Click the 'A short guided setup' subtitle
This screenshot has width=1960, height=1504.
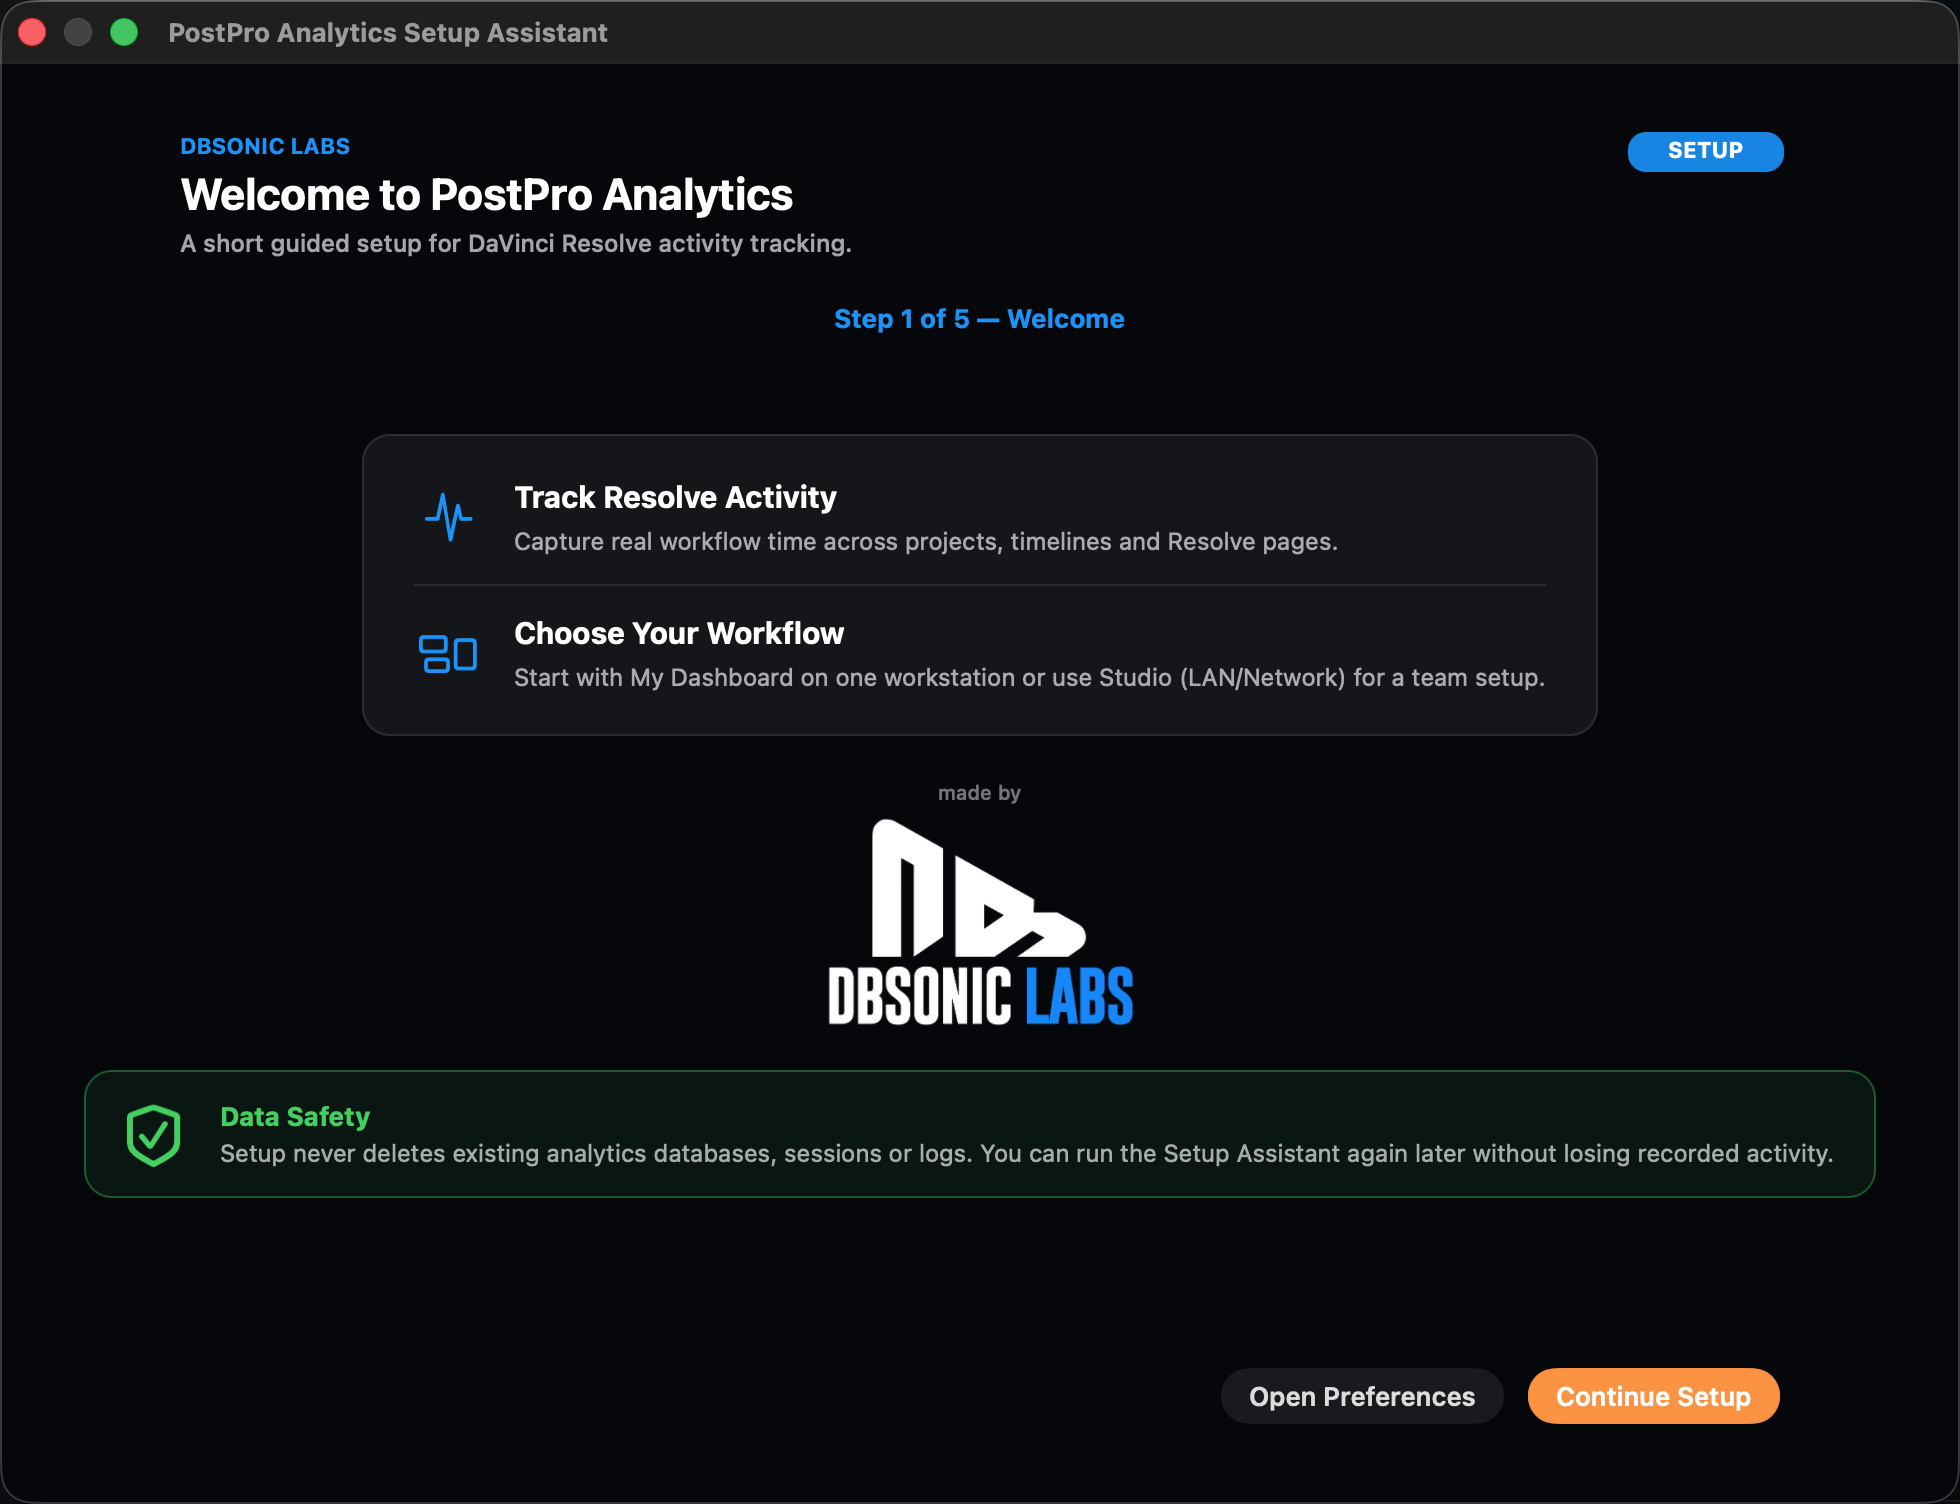click(x=516, y=243)
